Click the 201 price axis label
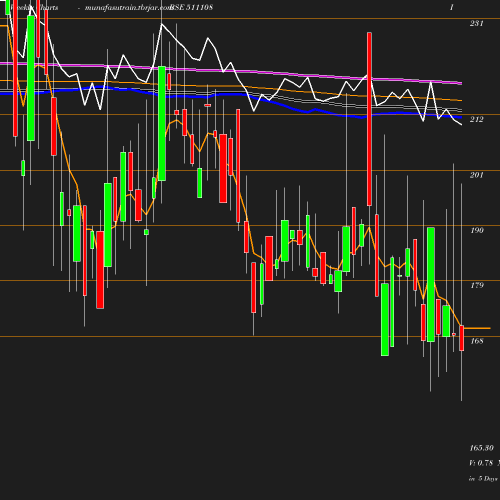The height and width of the screenshot is (500, 500). (476, 175)
